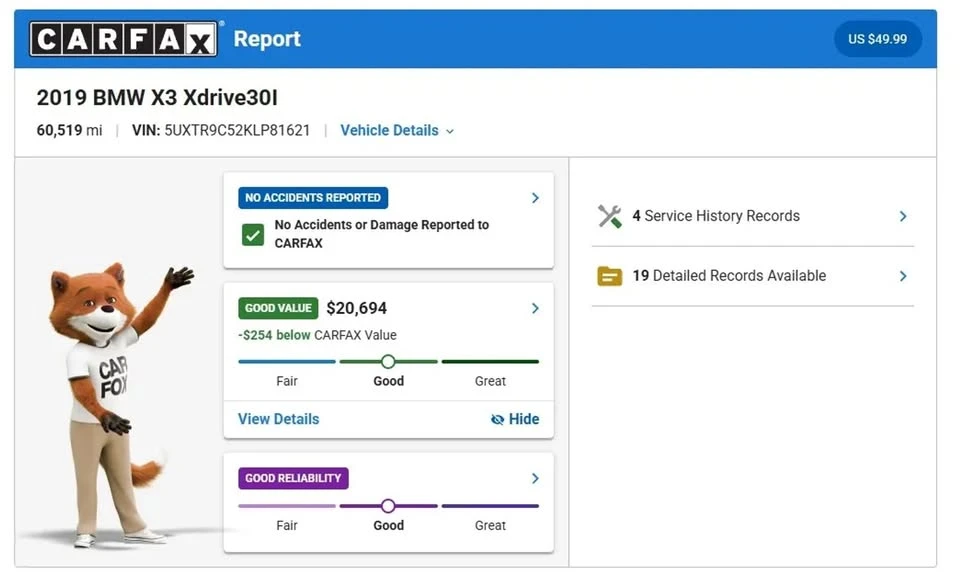Click the 60,519 mi mileage text
960x572 pixels.
[x=69, y=130]
